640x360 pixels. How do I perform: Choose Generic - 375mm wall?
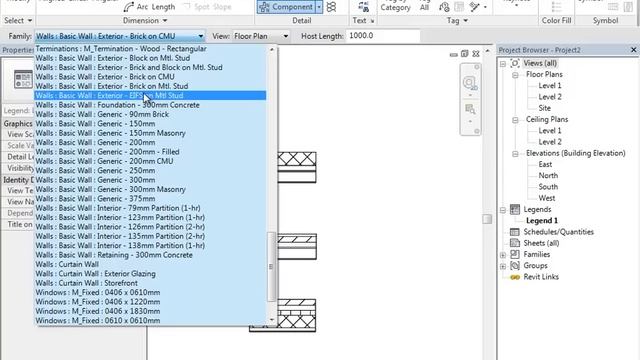click(150, 199)
